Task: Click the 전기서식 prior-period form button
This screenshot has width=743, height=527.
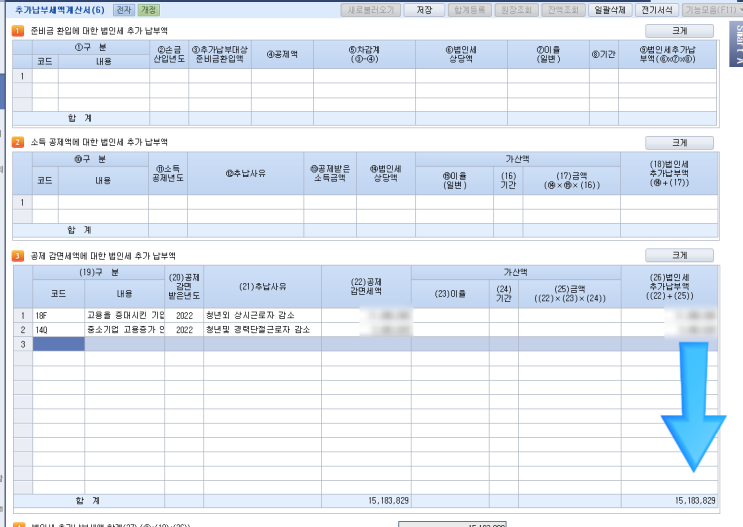Action: (x=657, y=10)
